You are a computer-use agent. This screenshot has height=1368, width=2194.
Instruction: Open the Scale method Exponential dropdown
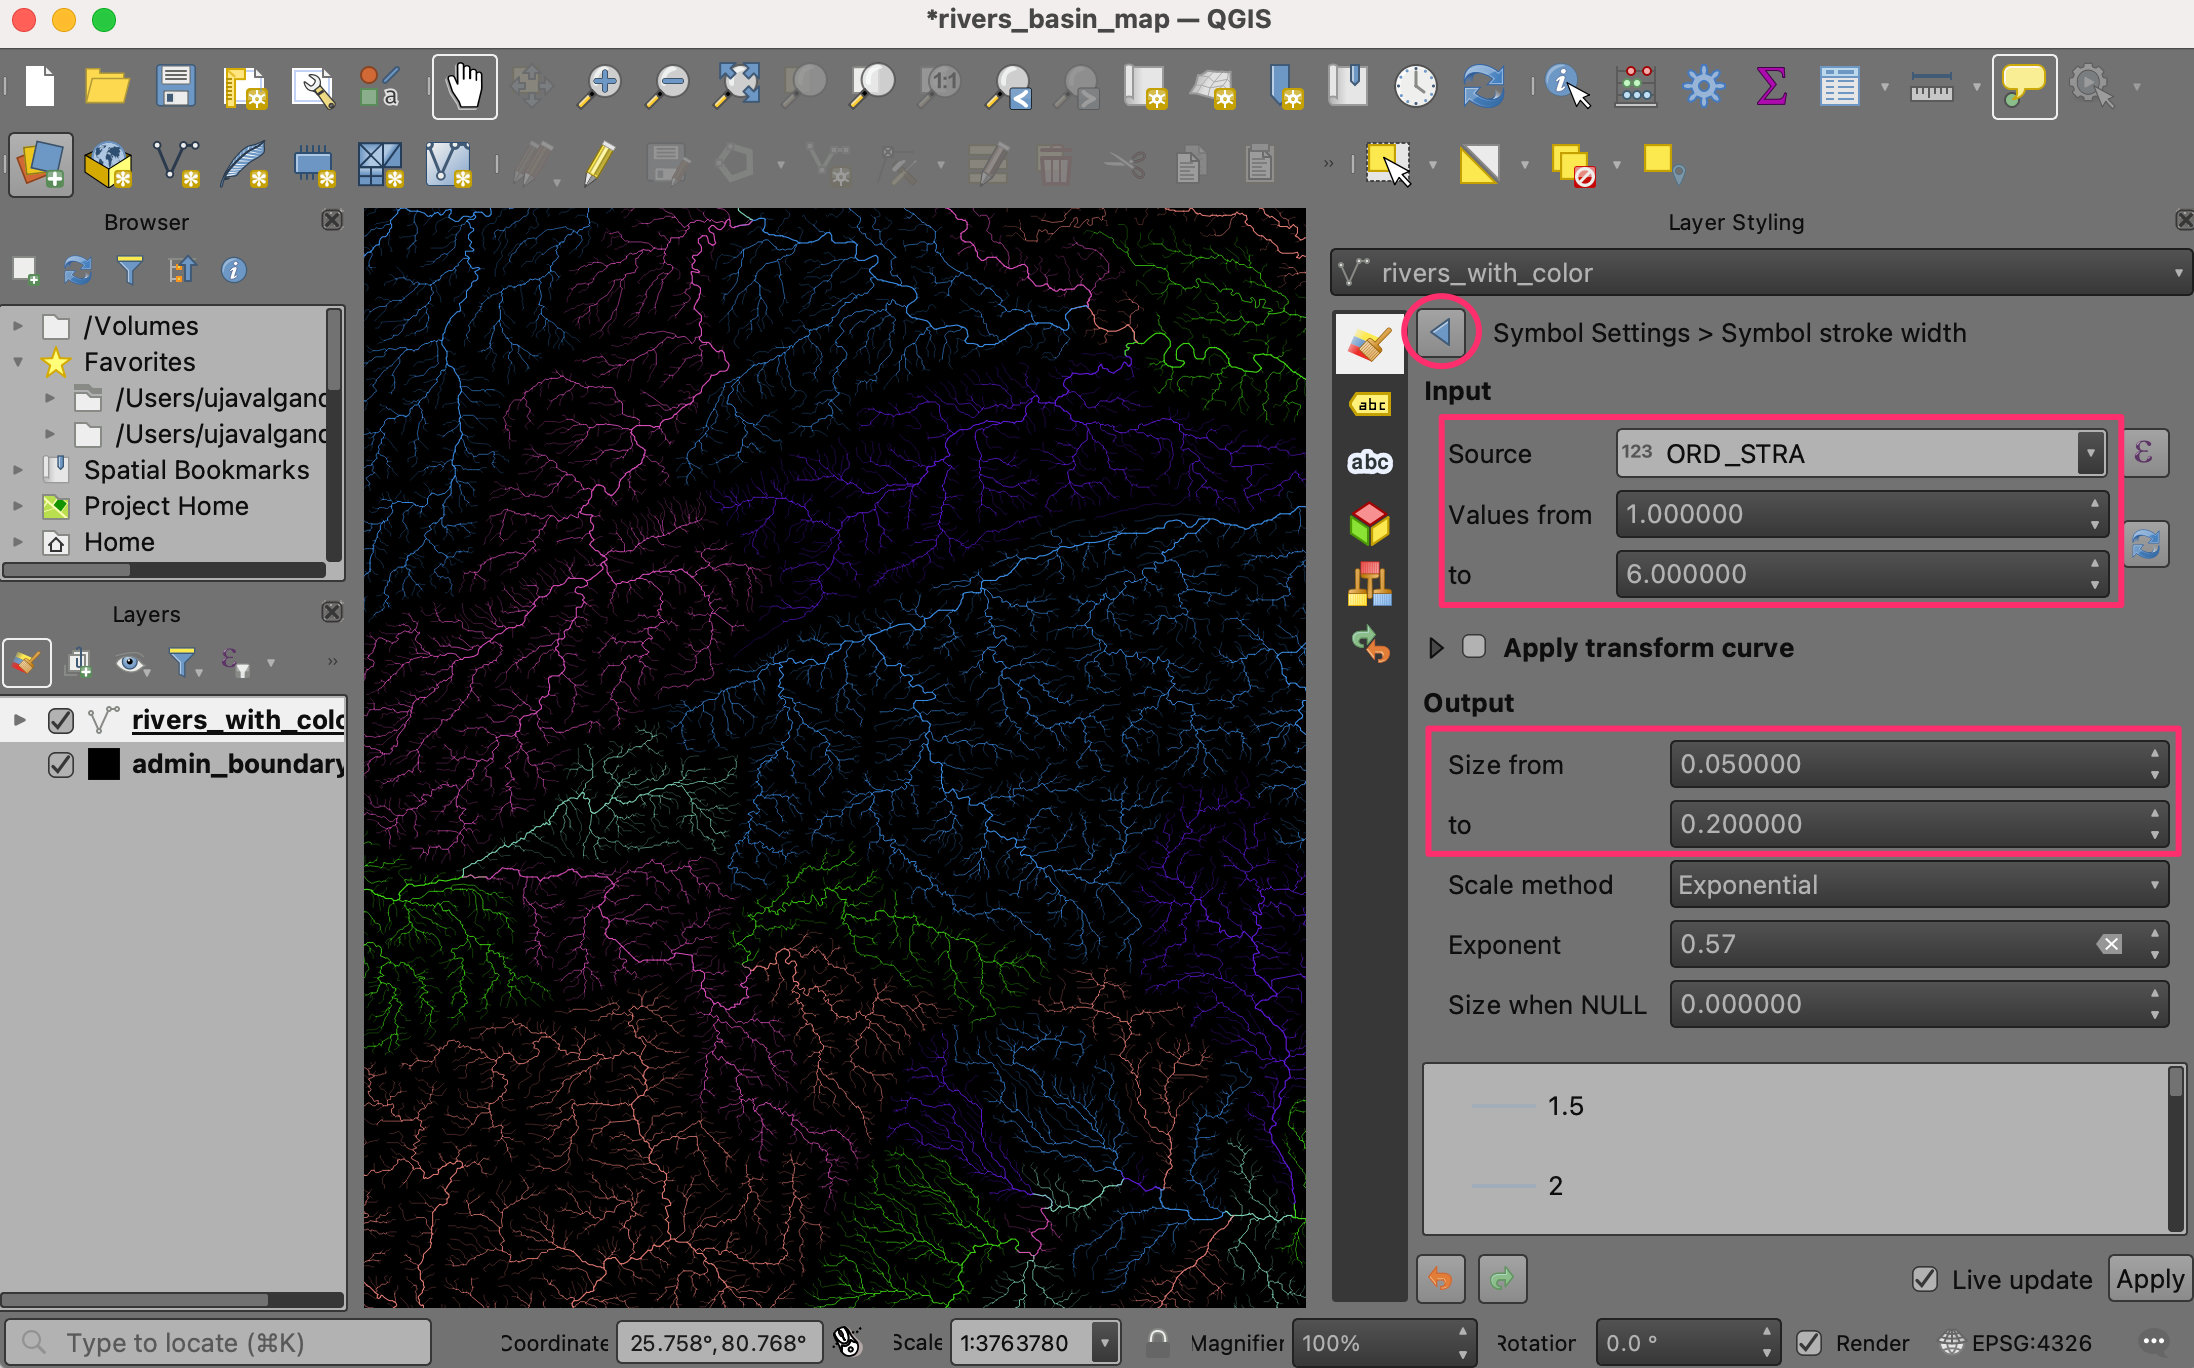pyautogui.click(x=1918, y=885)
